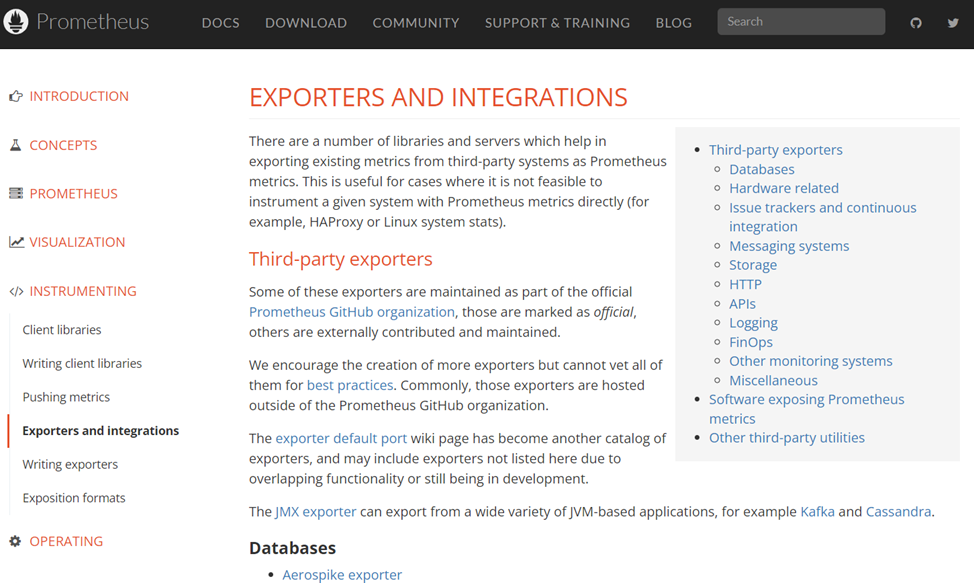
Task: Jump to Hardware related section
Action: coord(783,188)
